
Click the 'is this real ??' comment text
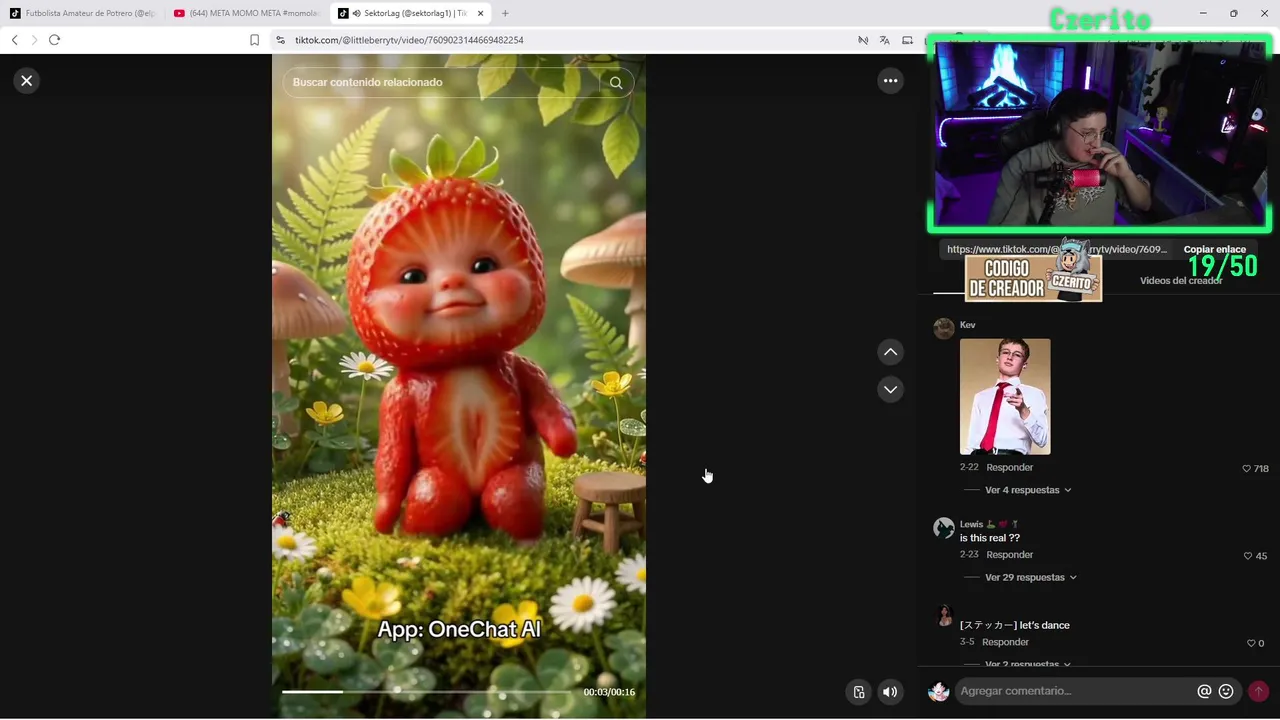coord(990,538)
